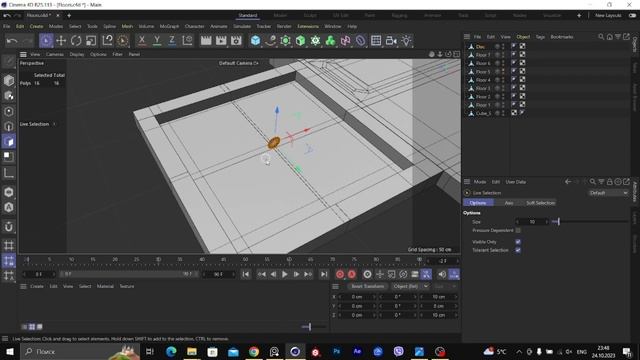Click the floor grid icon in toolbar
Viewport: 640px width, 360px height.
[376, 40]
